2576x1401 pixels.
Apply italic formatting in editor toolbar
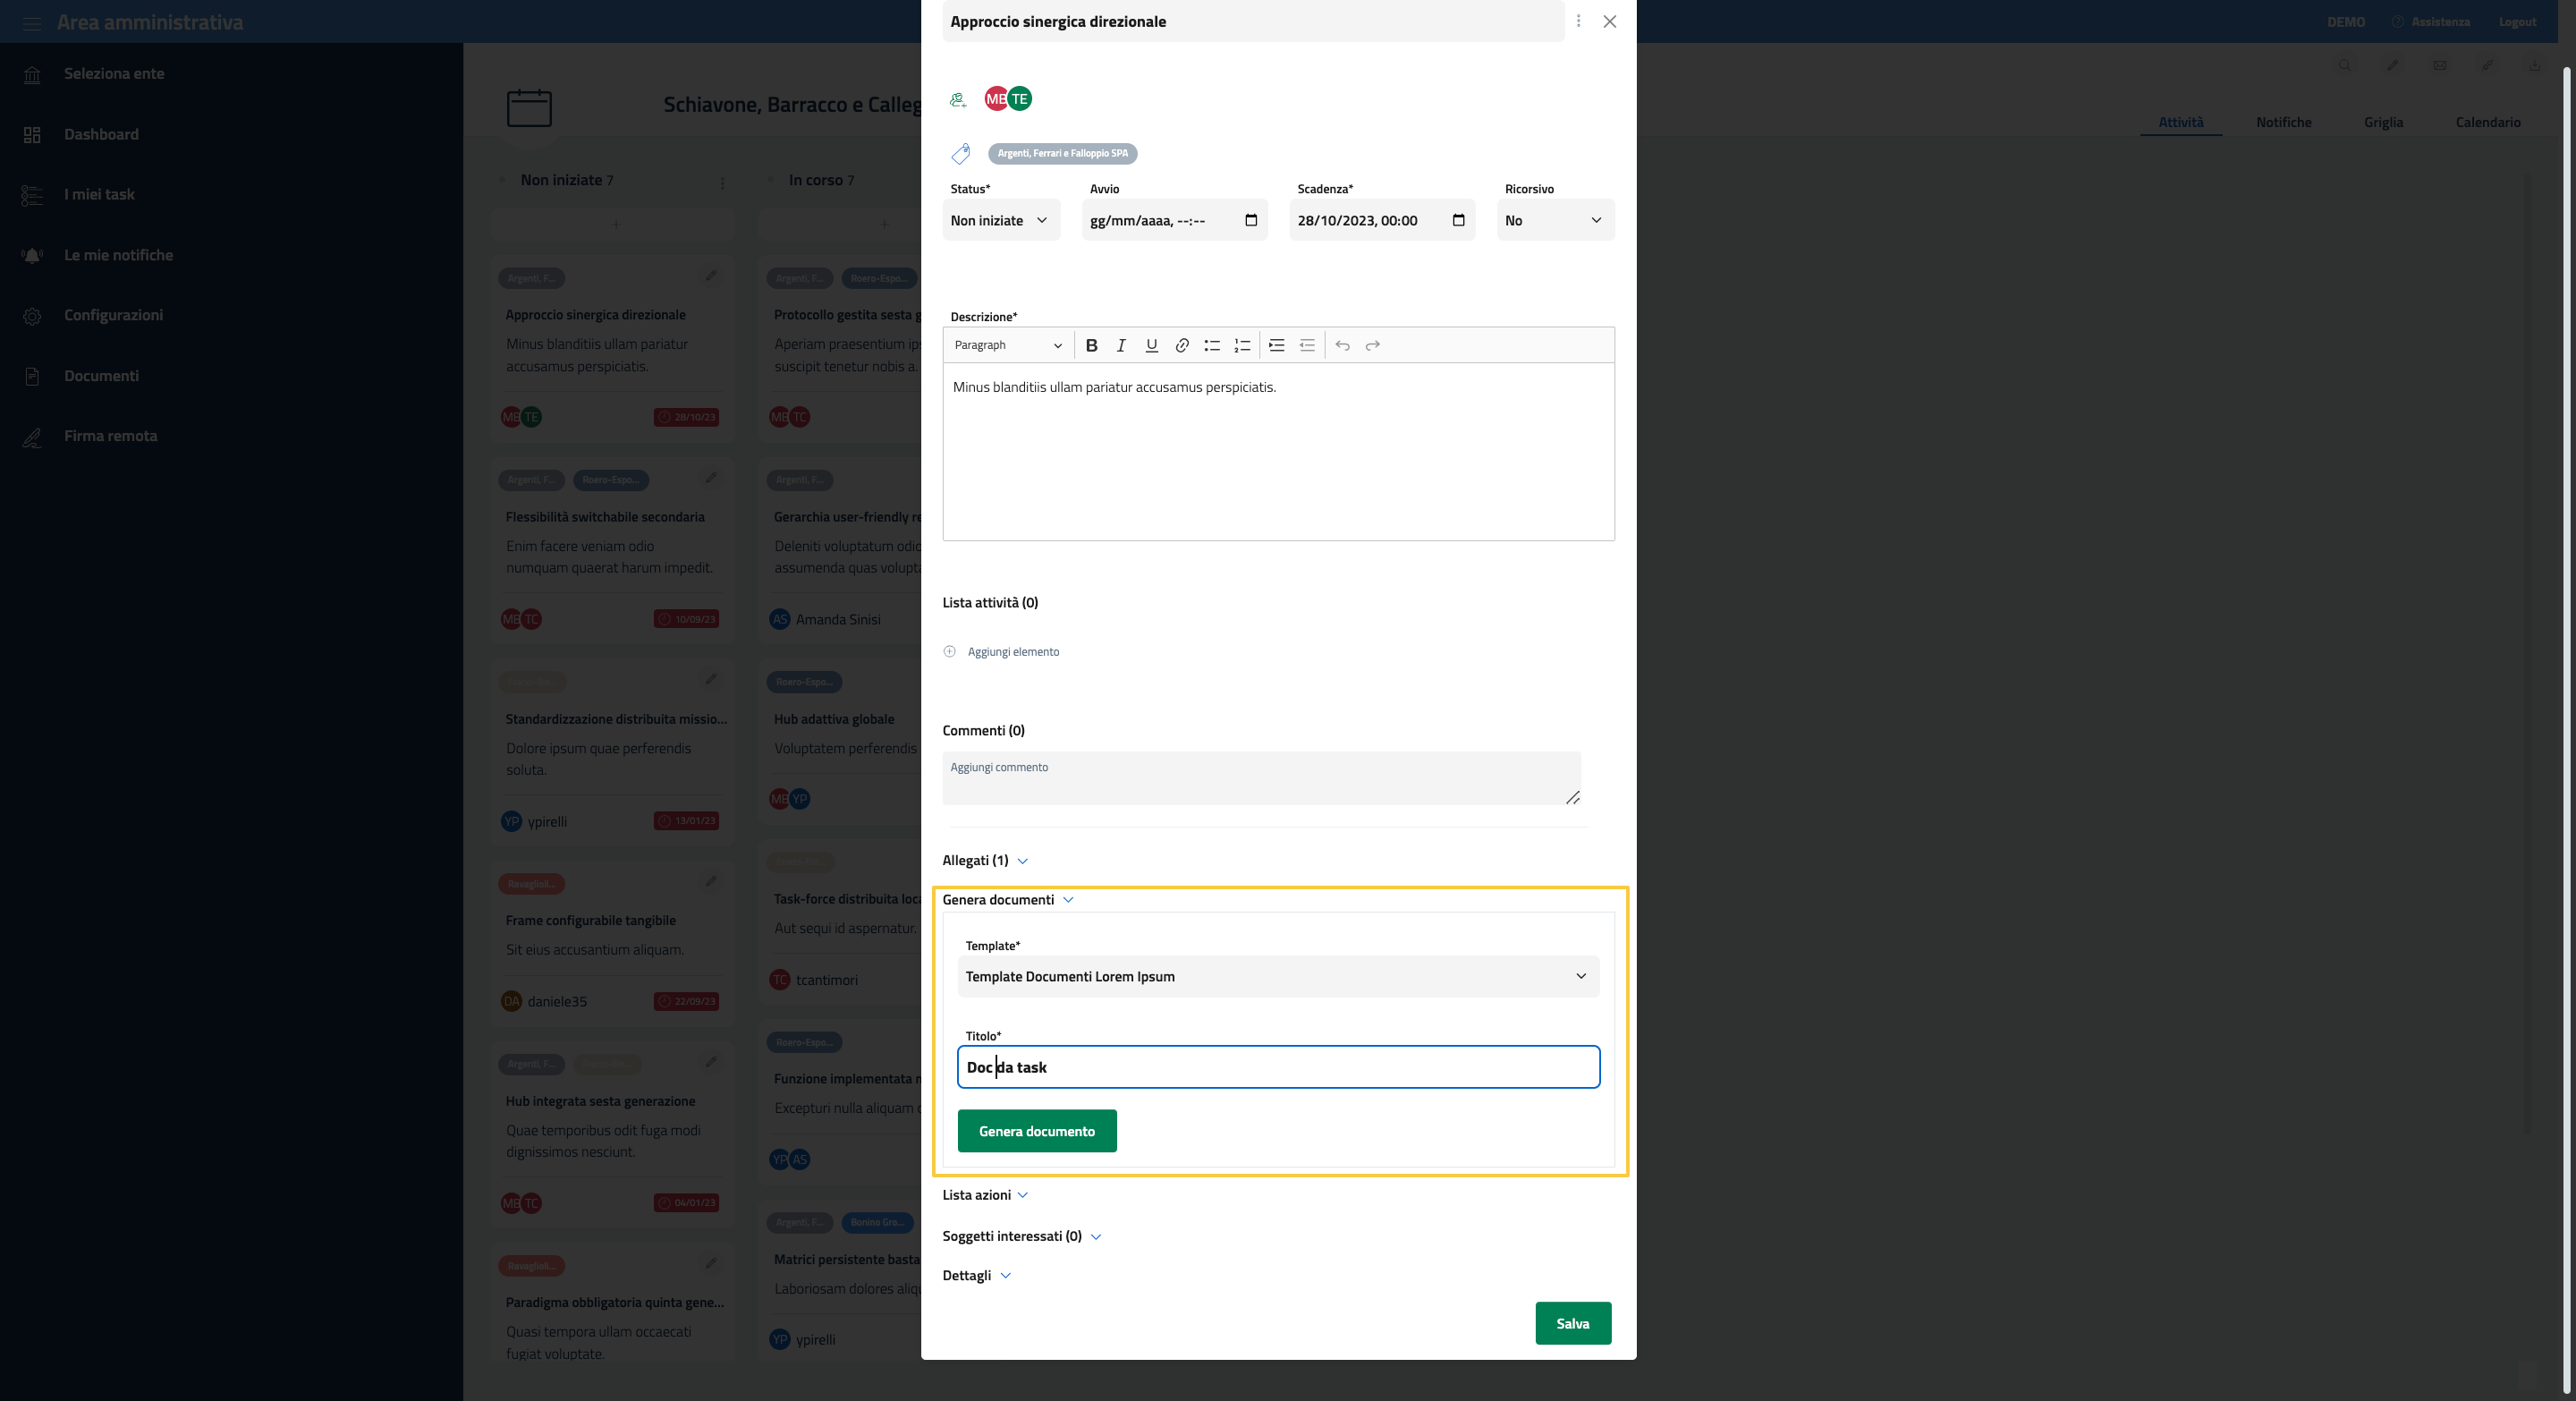(x=1121, y=345)
